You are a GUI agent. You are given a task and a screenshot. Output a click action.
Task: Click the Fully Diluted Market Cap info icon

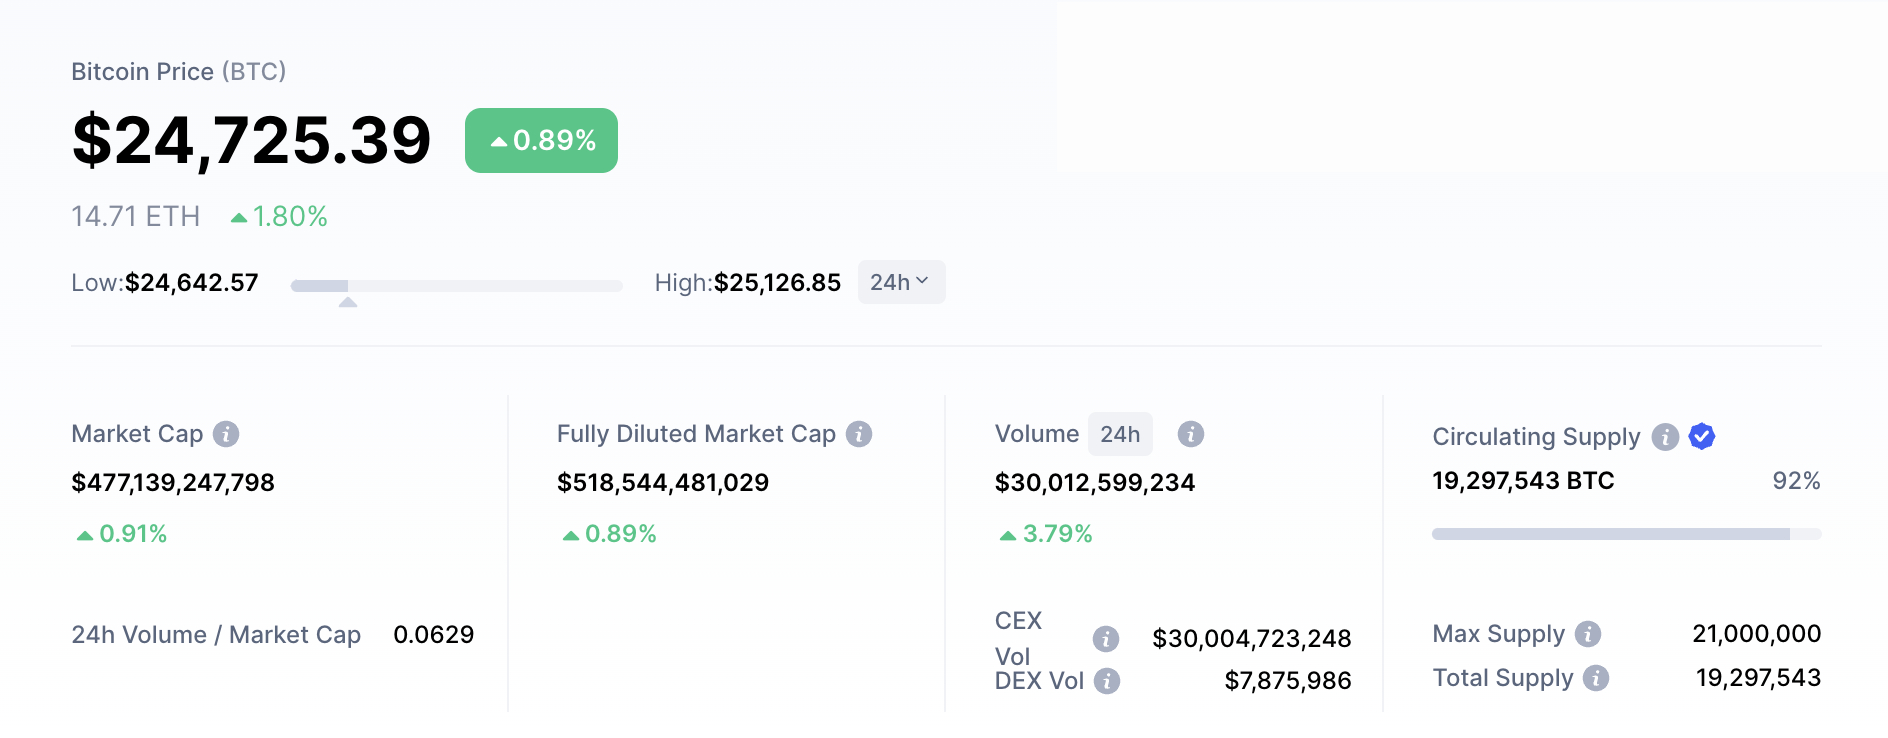click(x=859, y=434)
